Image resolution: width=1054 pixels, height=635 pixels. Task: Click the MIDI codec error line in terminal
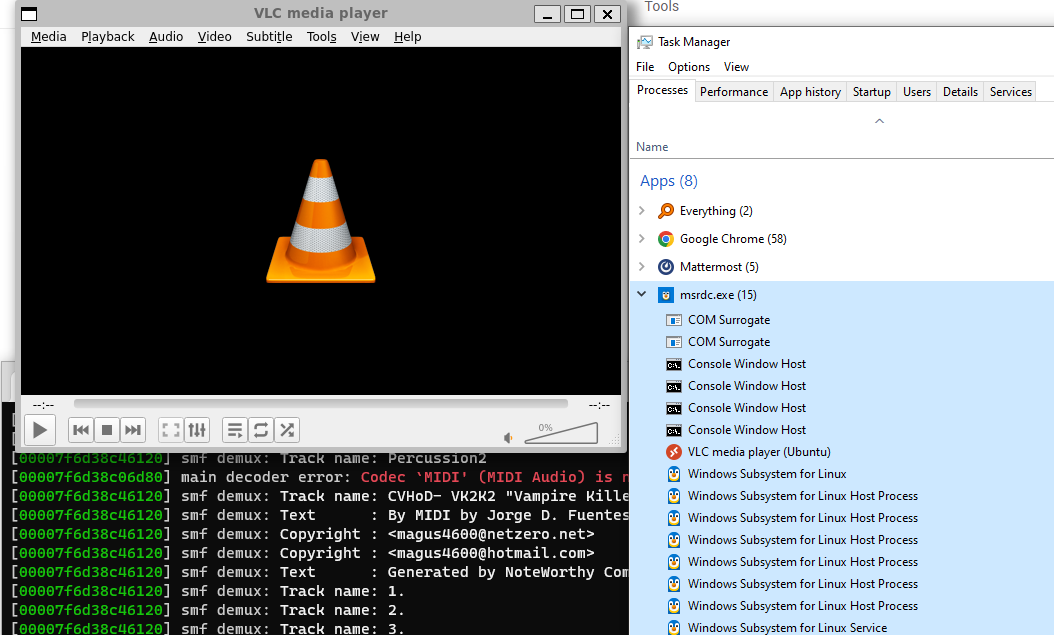tap(320, 477)
